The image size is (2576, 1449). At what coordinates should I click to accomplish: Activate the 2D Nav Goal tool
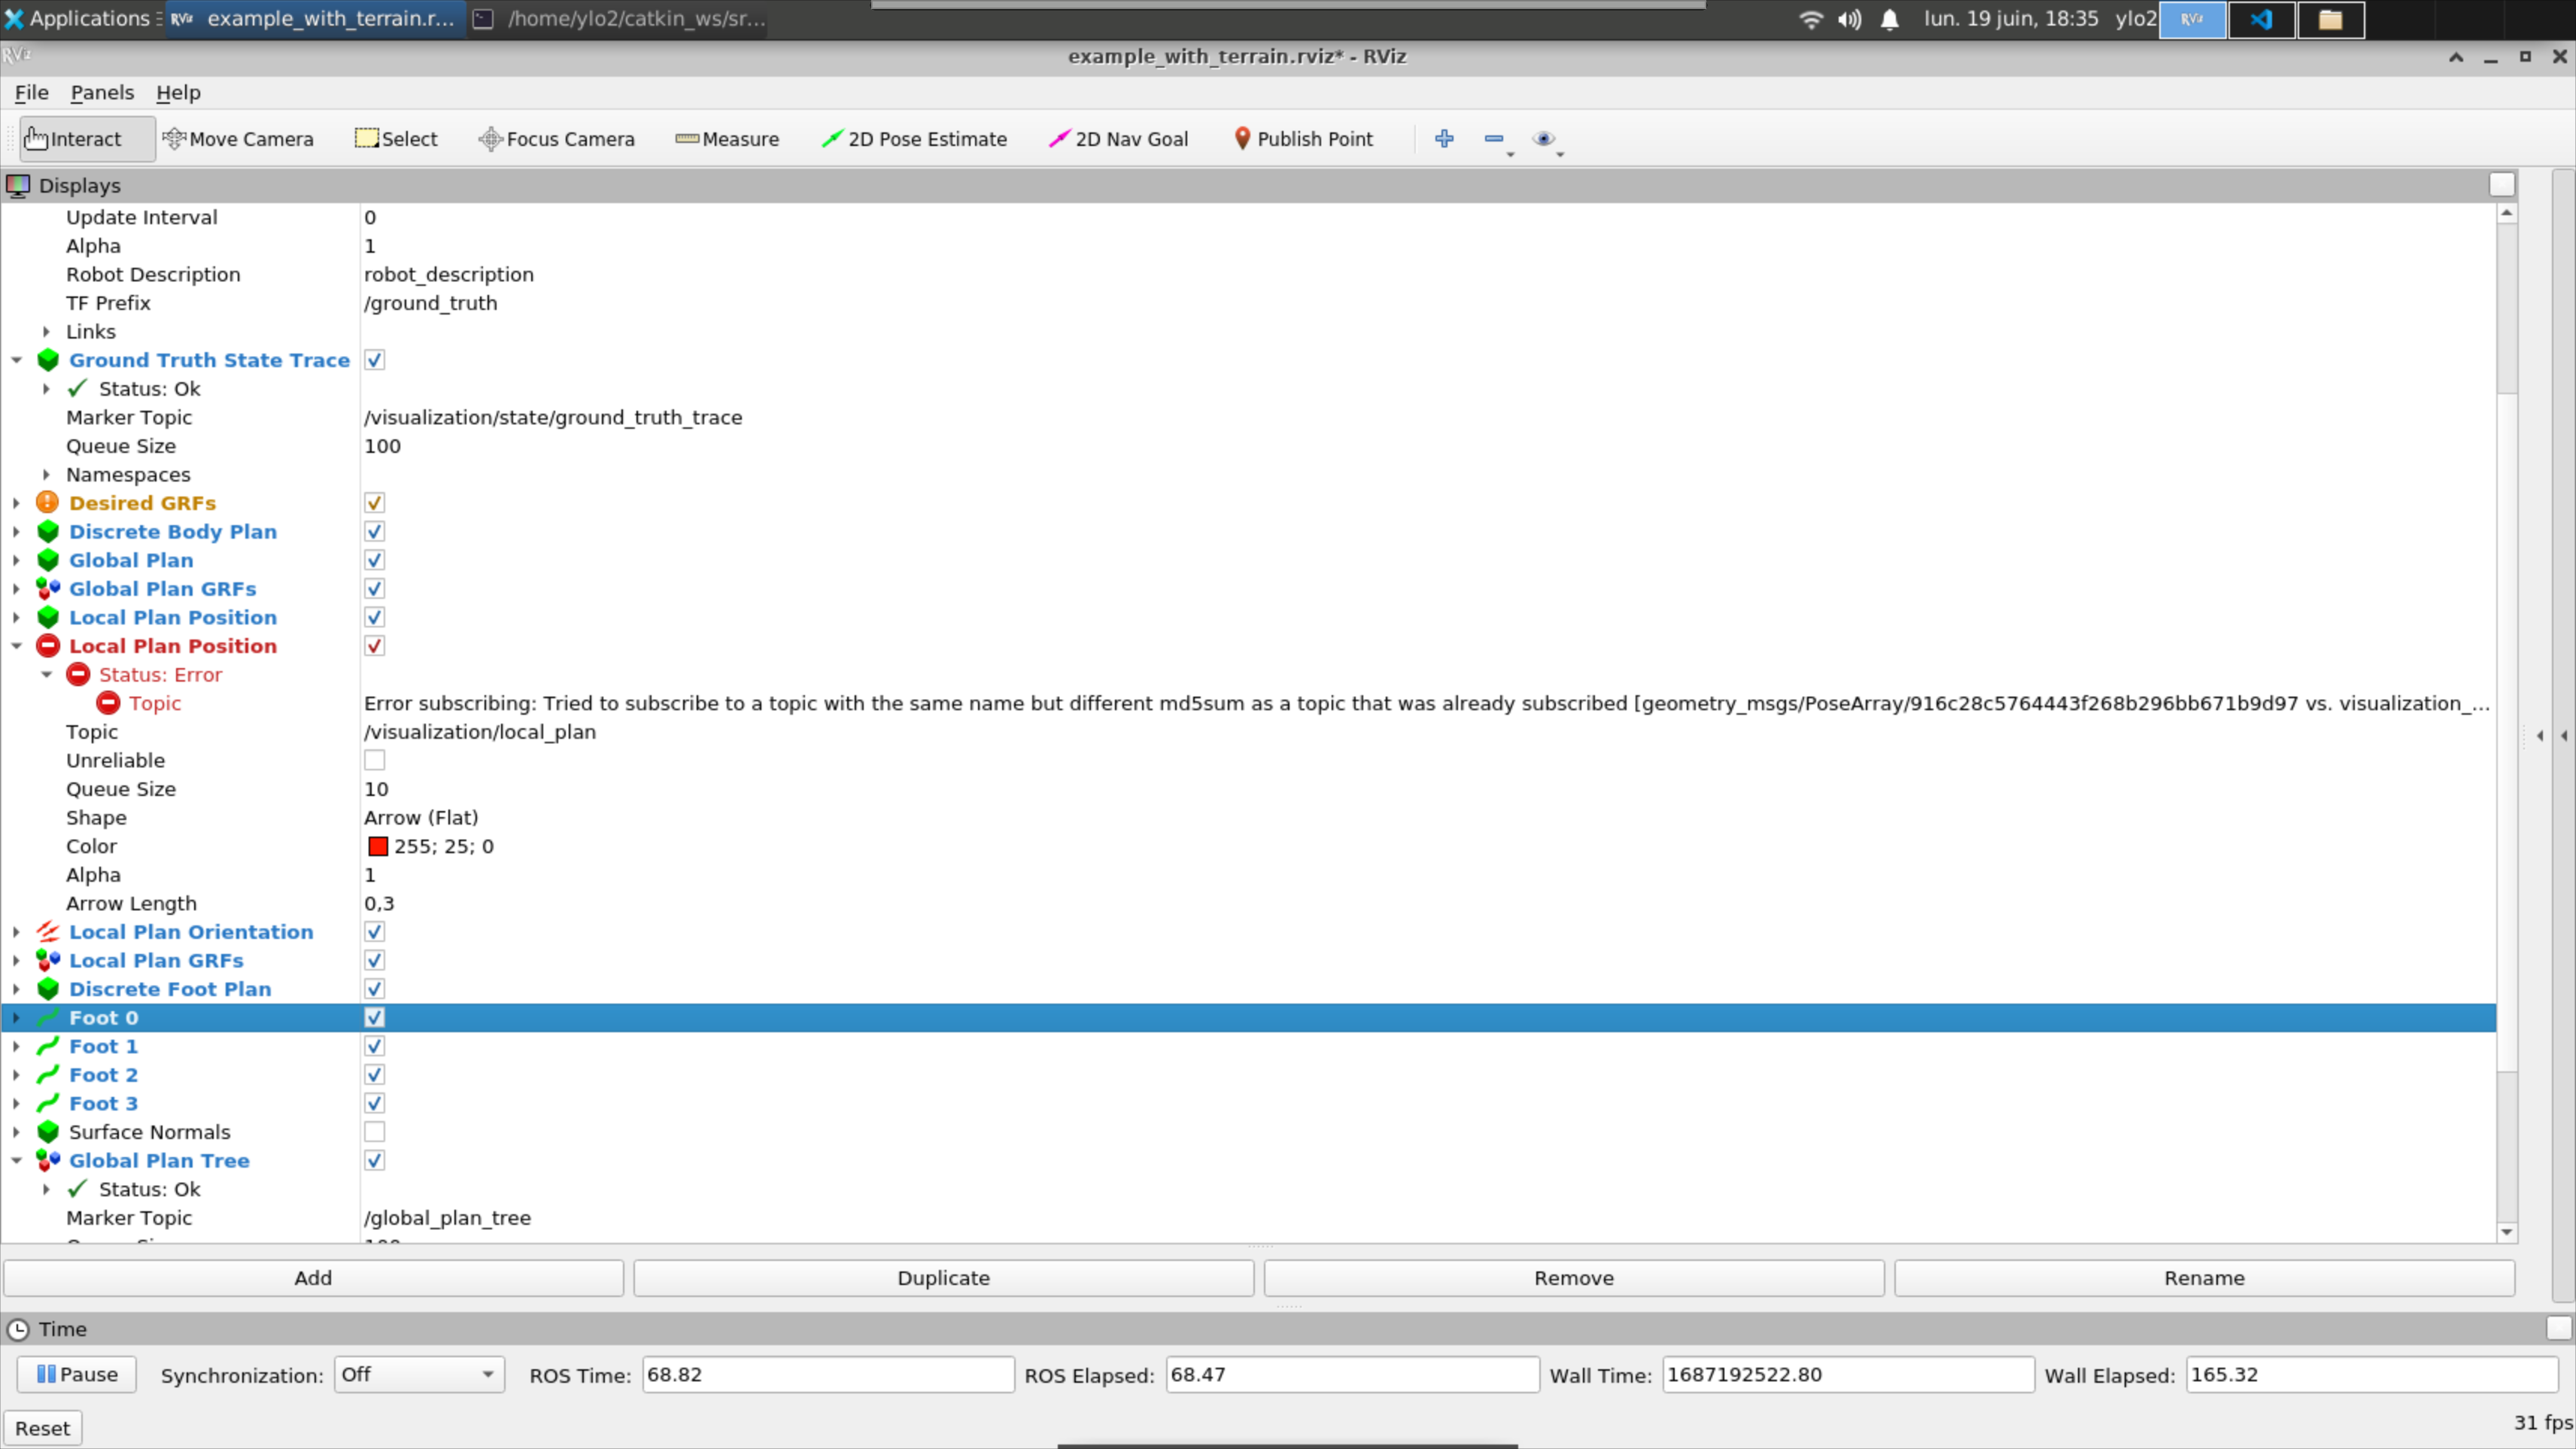(1118, 139)
